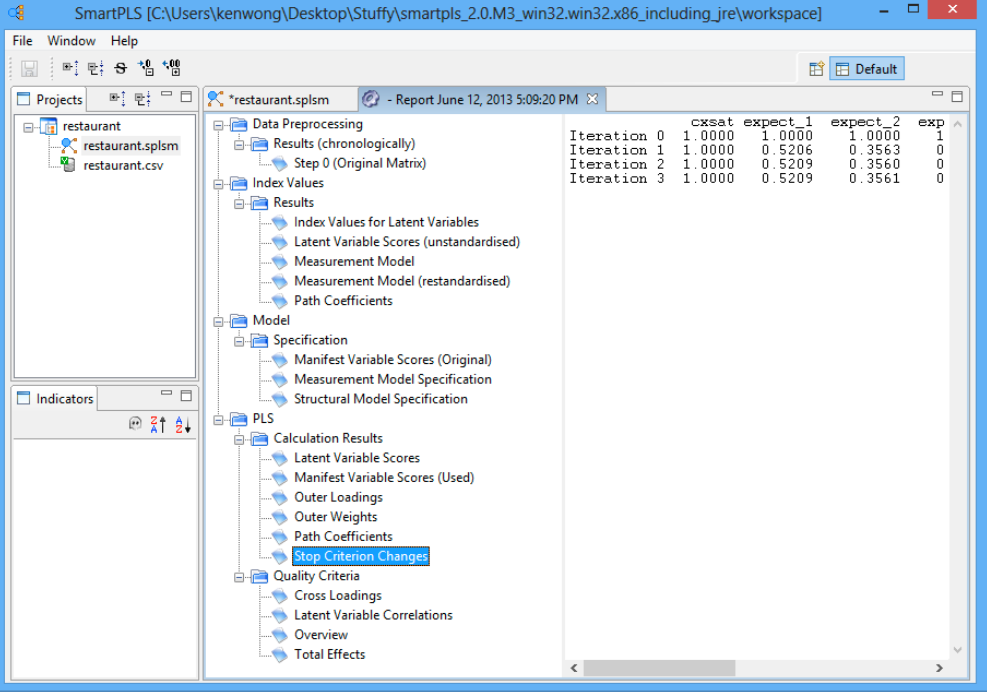Open the Help menu
Image resolution: width=987 pixels, height=692 pixels.
tap(124, 41)
